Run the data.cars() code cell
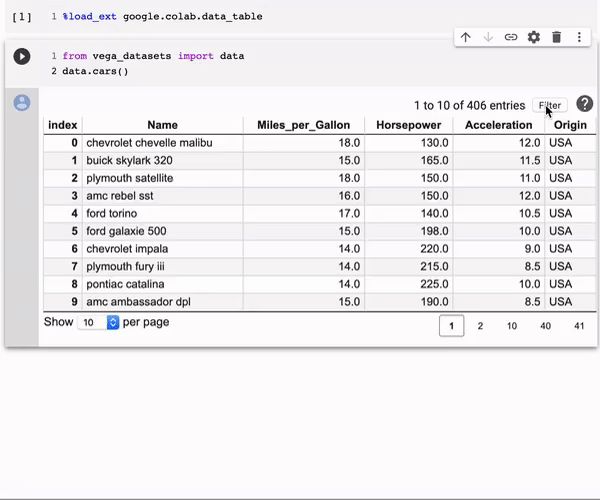The height and width of the screenshot is (500, 600). point(21,57)
